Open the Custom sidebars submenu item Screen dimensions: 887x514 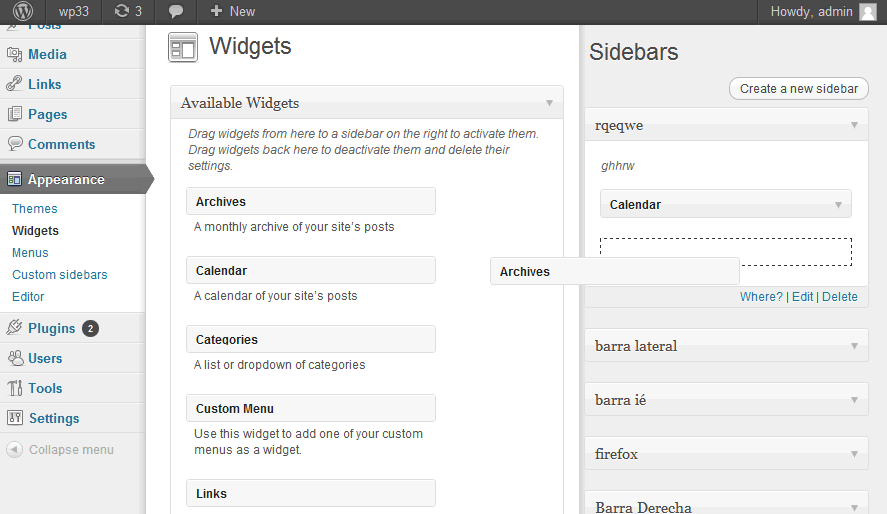pyautogui.click(x=59, y=275)
